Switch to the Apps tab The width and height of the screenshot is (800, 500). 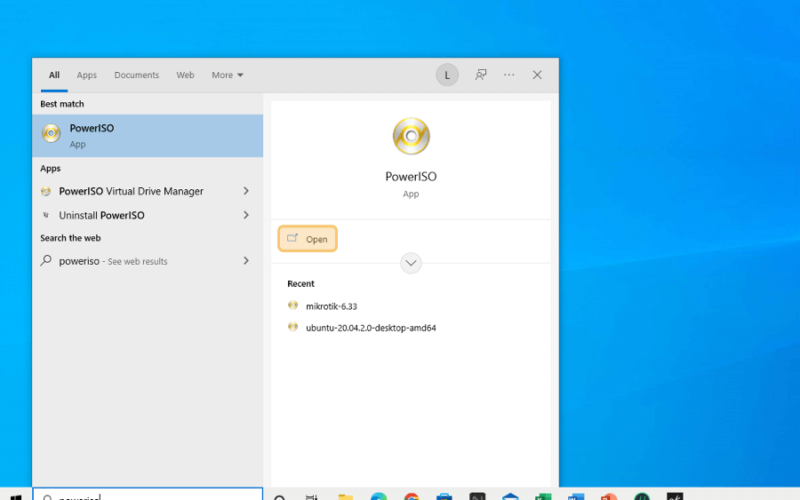tap(87, 75)
